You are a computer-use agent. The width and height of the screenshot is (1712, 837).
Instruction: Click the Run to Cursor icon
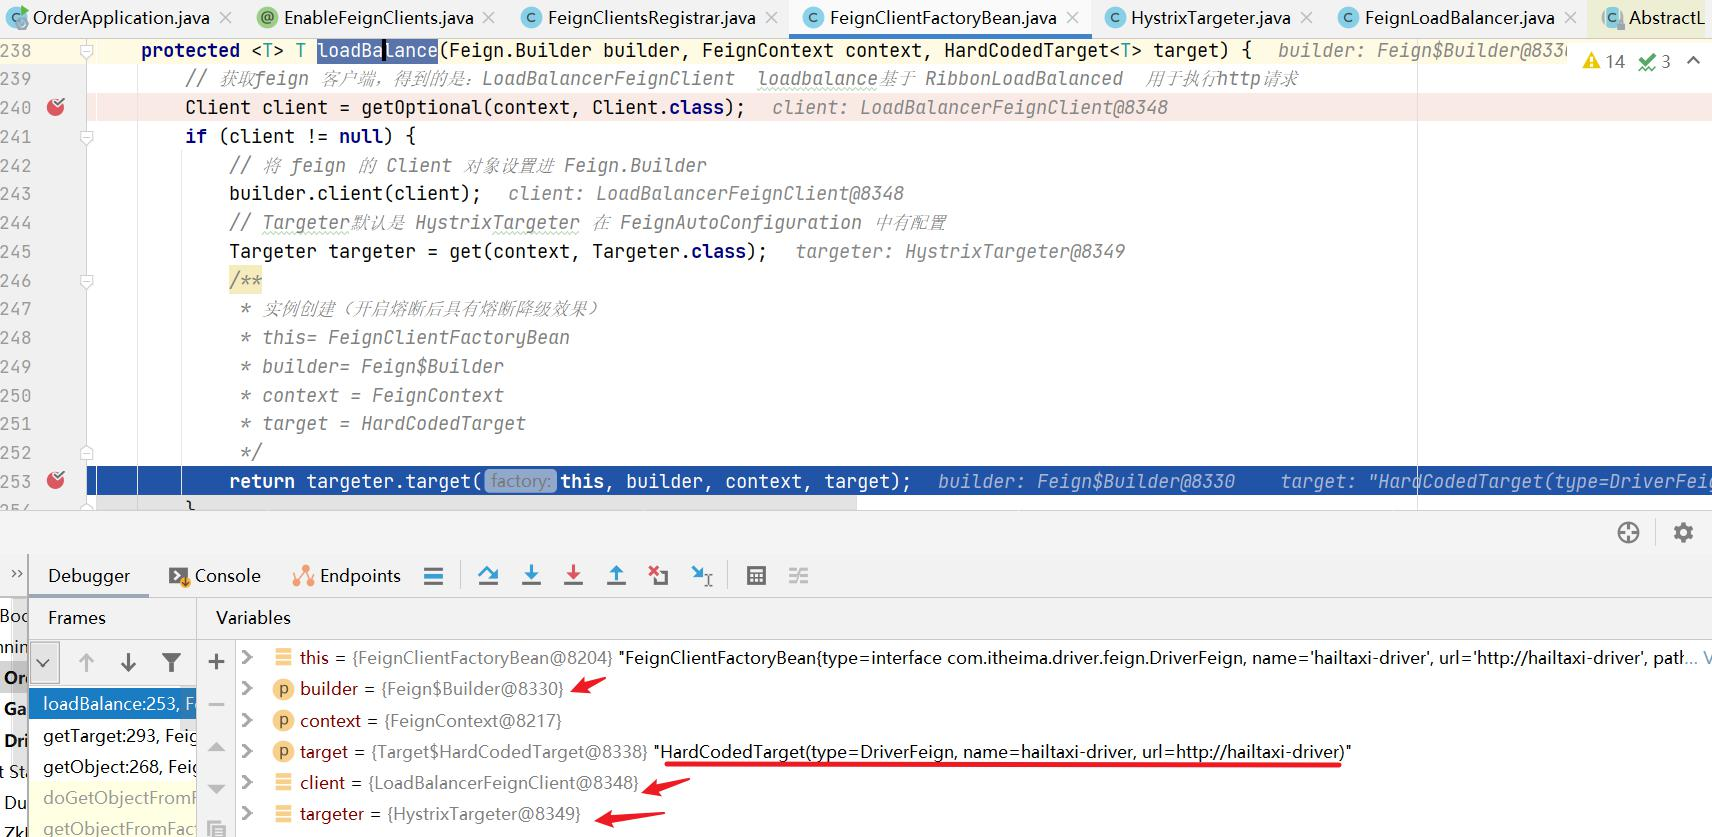pyautogui.click(x=702, y=575)
